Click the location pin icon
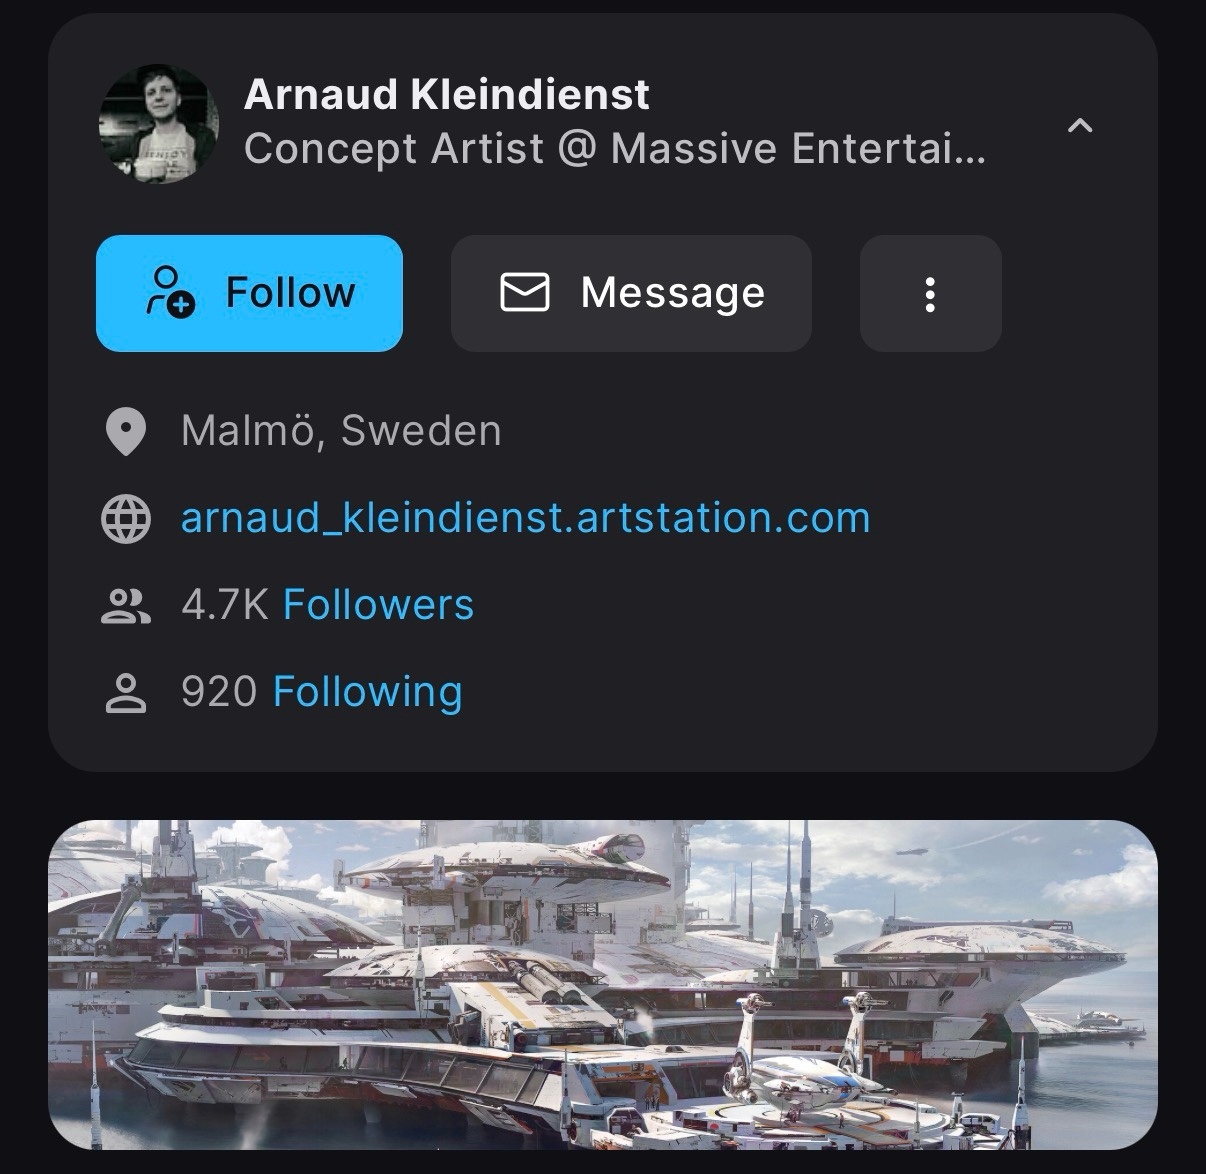This screenshot has width=1206, height=1174. [126, 432]
